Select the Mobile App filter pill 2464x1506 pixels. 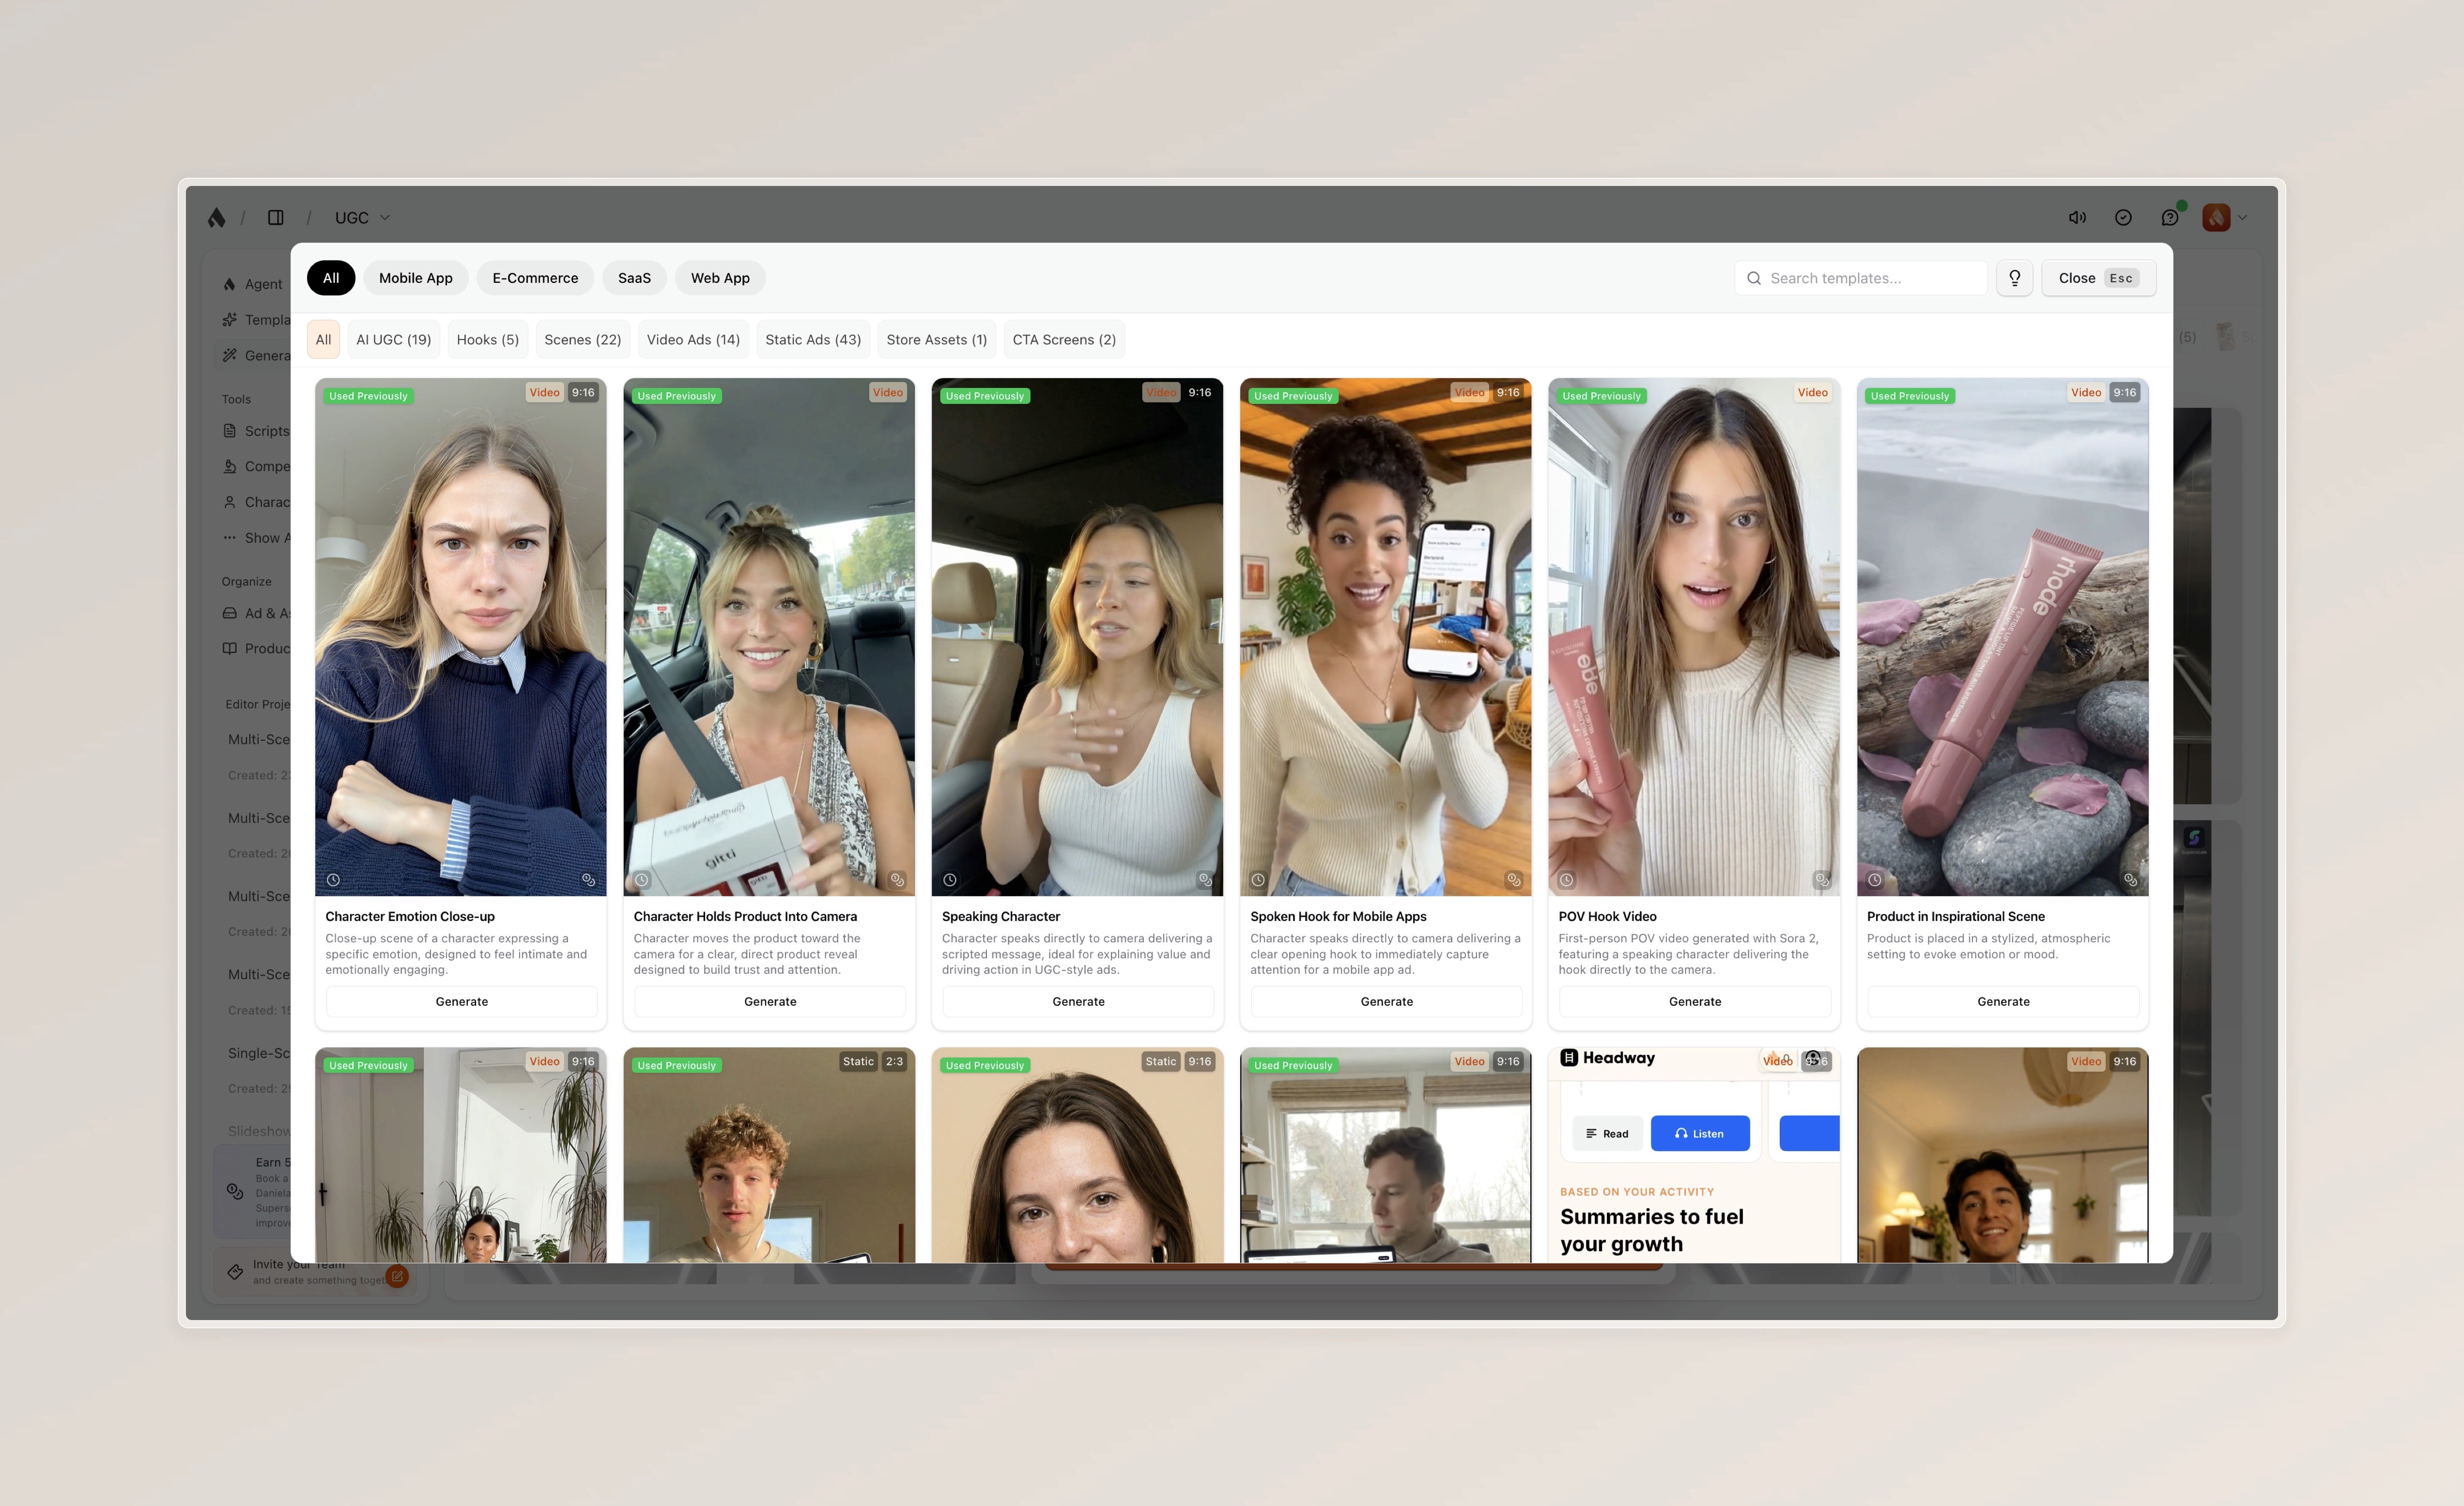click(x=415, y=278)
